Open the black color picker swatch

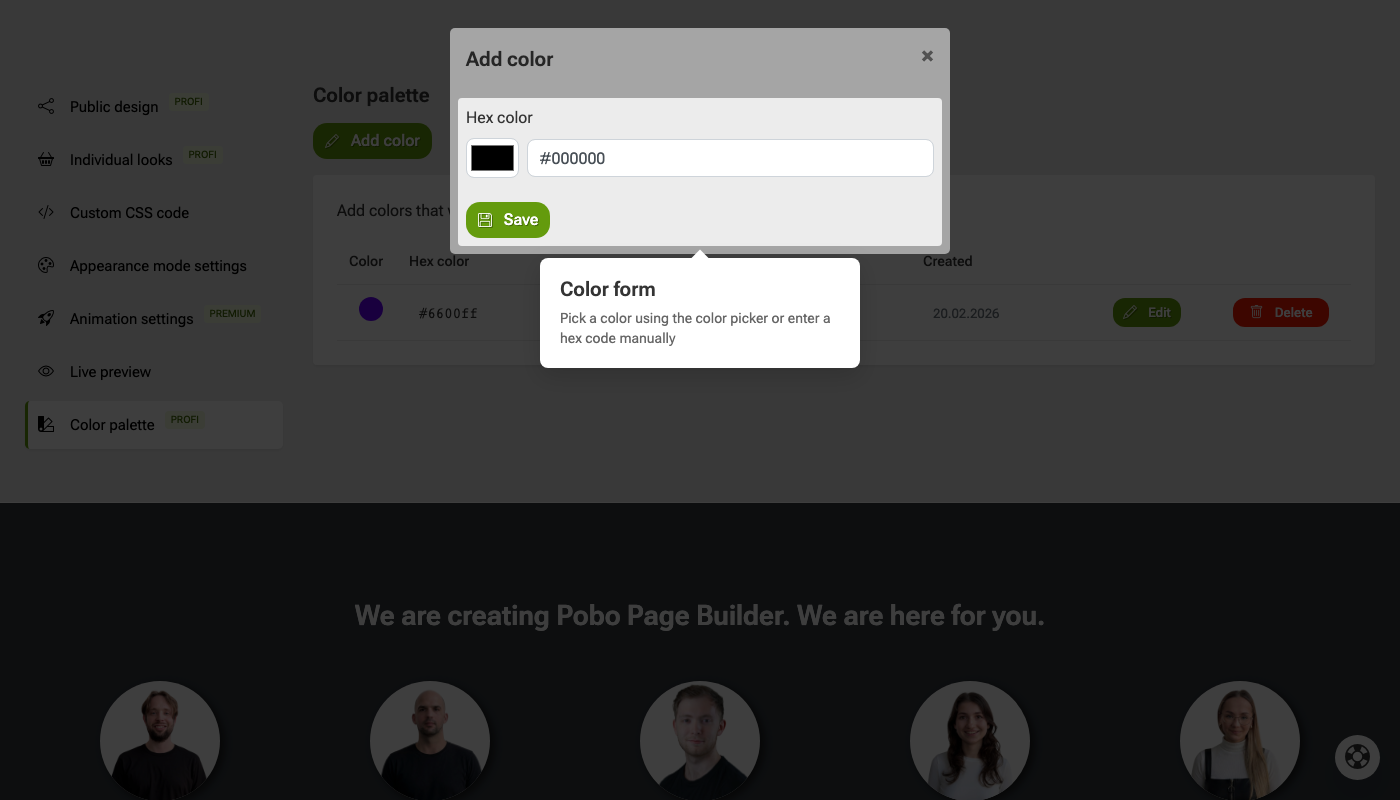coord(492,158)
